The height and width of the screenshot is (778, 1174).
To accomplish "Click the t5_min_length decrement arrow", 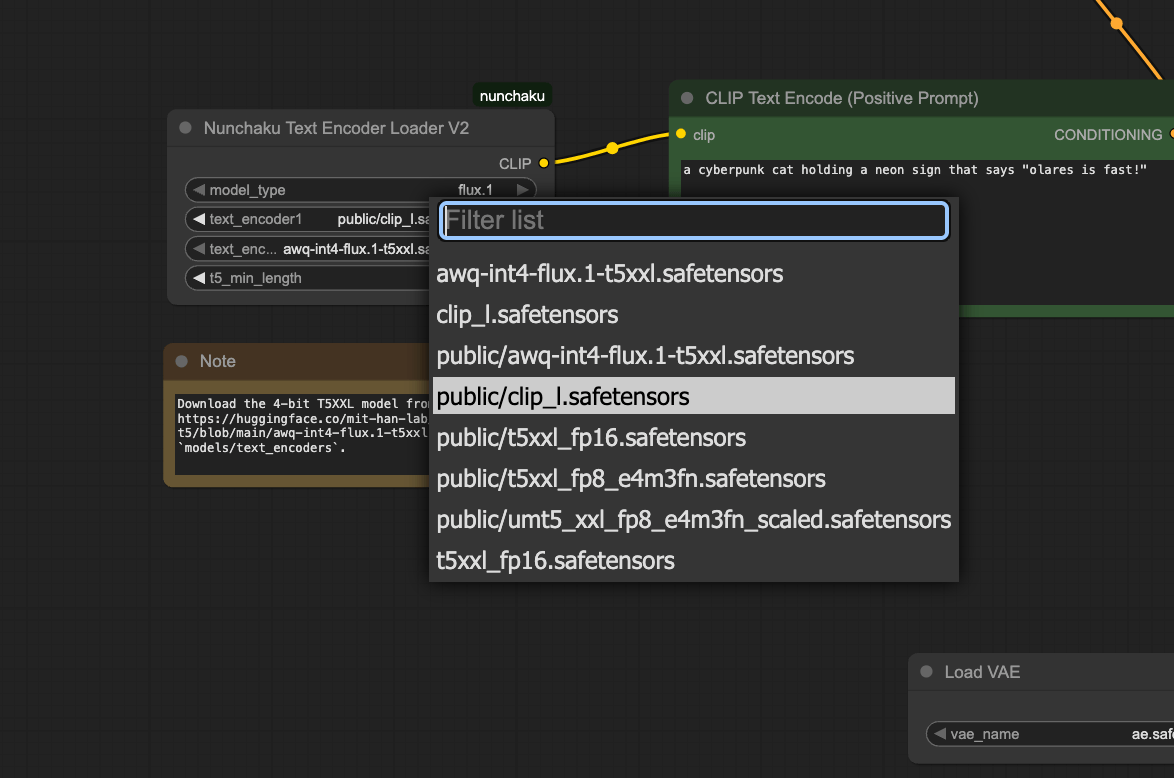I will coord(199,278).
